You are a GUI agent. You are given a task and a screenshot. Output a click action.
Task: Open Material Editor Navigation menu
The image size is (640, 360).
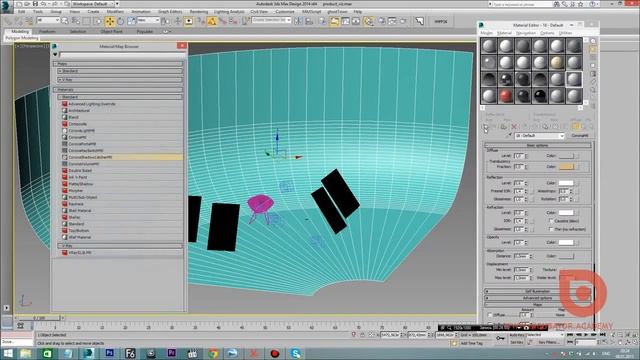point(526,33)
